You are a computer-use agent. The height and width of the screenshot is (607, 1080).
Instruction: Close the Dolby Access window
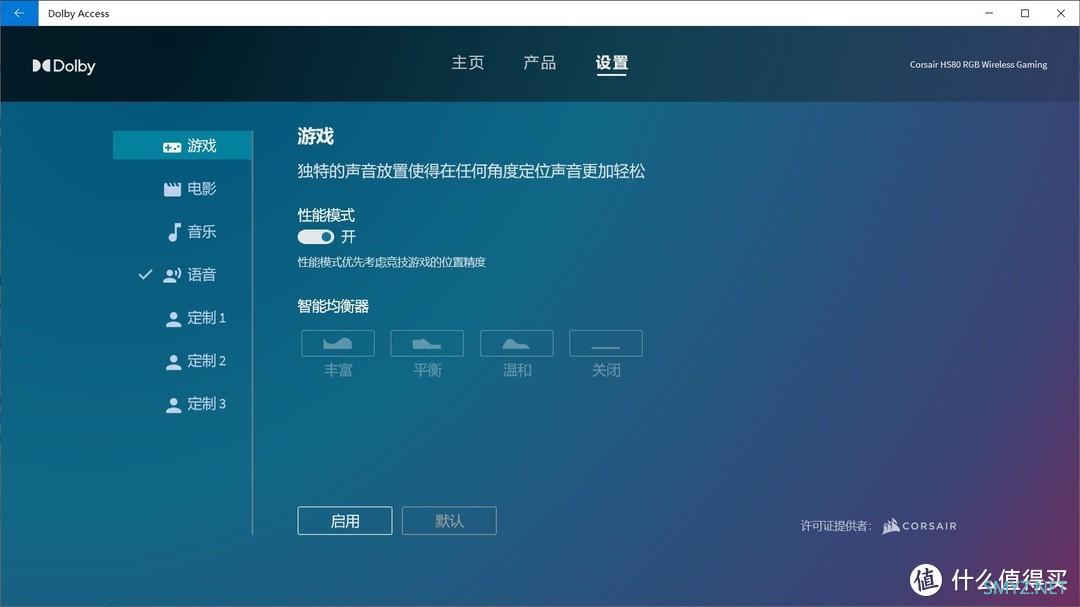click(x=1061, y=13)
